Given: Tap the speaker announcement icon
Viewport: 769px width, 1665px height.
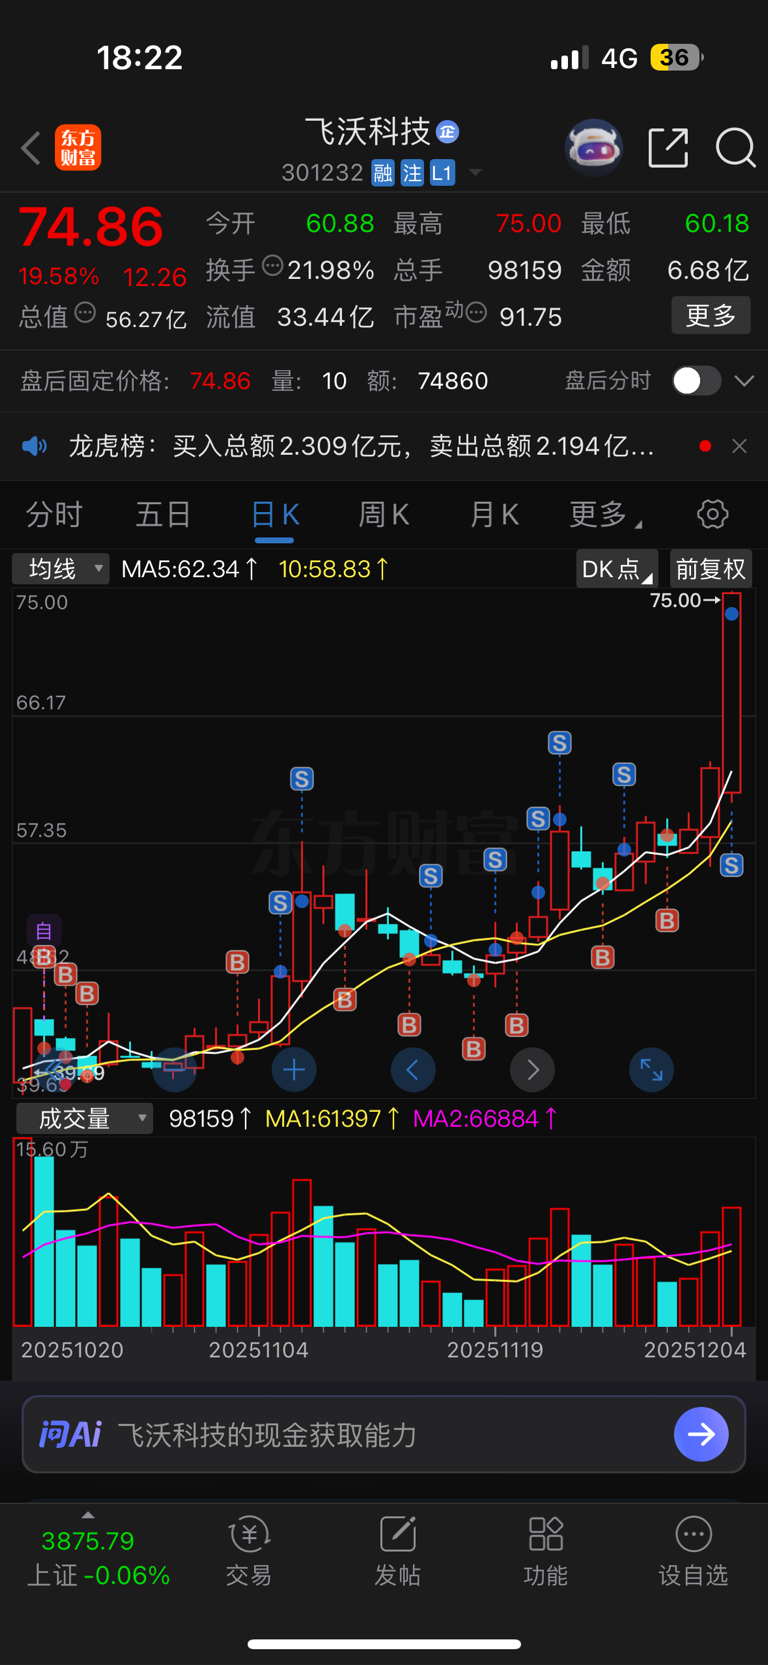Looking at the screenshot, I should pyautogui.click(x=35, y=446).
